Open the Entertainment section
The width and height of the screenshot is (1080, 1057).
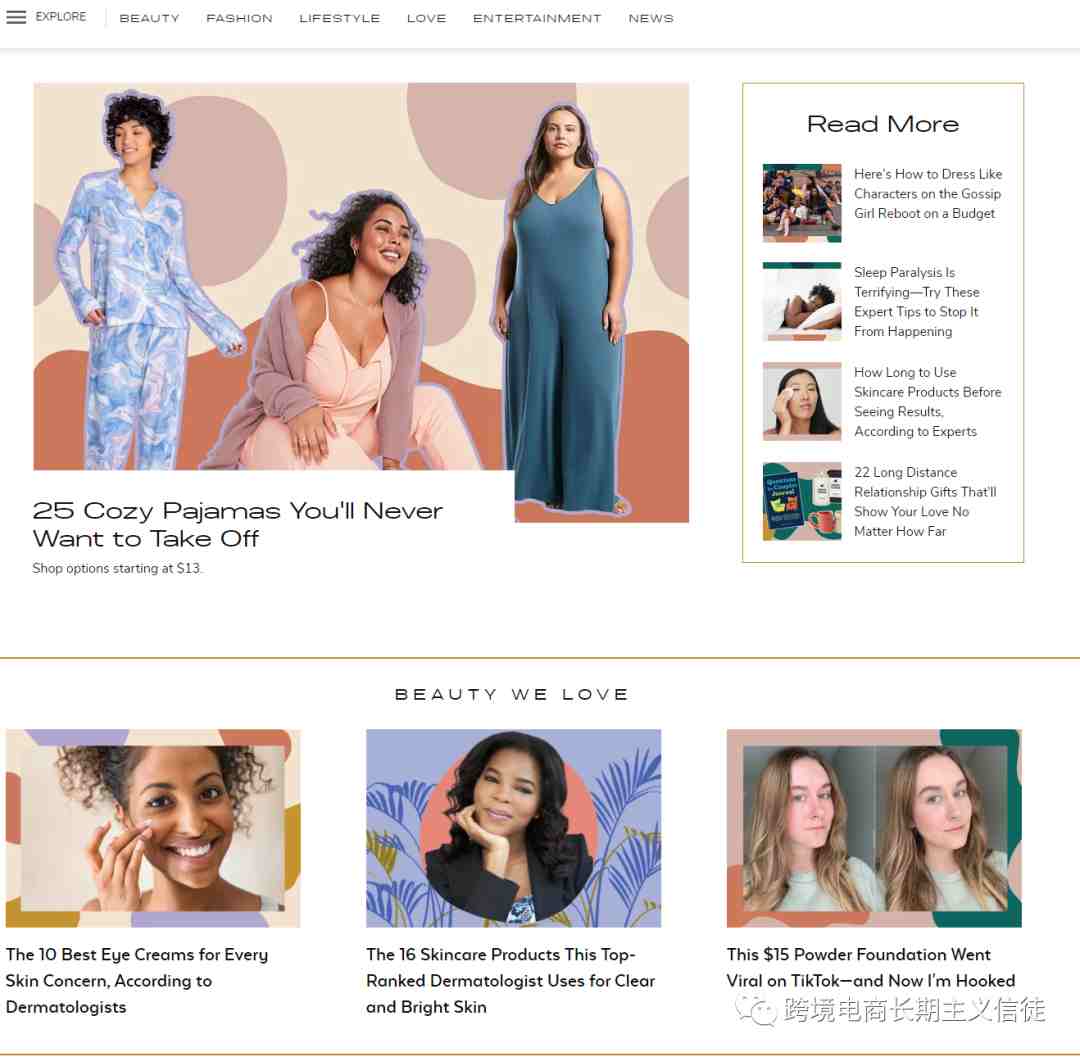(537, 19)
